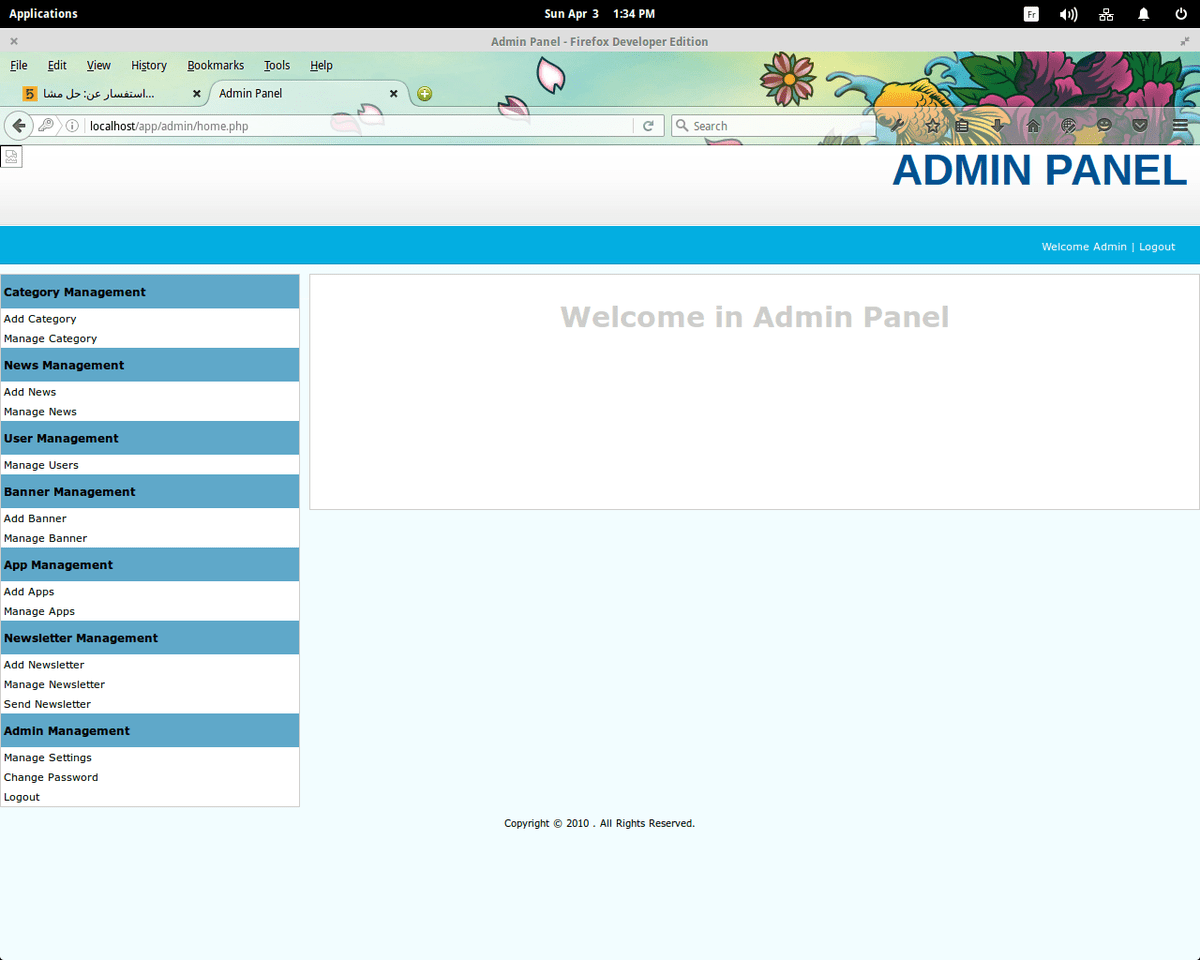The width and height of the screenshot is (1200, 960).
Task: Click the key icon in the address bar
Action: pos(46,126)
